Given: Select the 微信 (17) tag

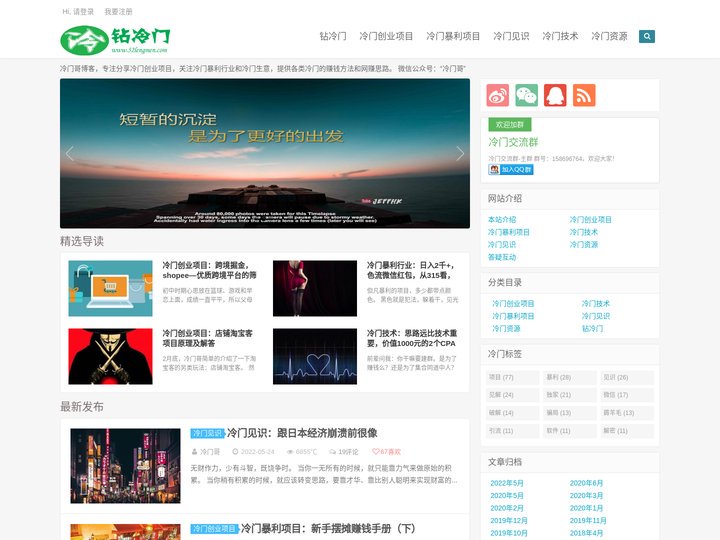Looking at the screenshot, I should (x=627, y=395).
